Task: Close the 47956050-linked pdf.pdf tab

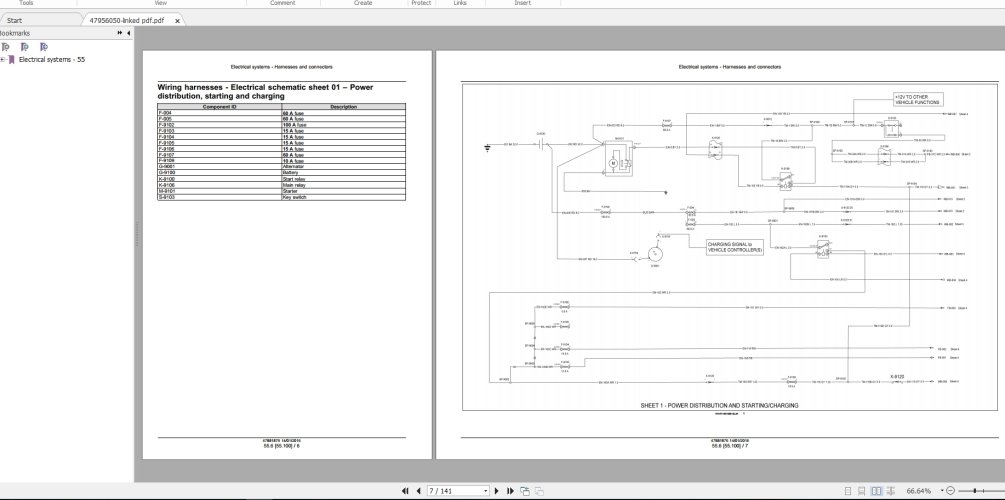Action: (x=178, y=21)
